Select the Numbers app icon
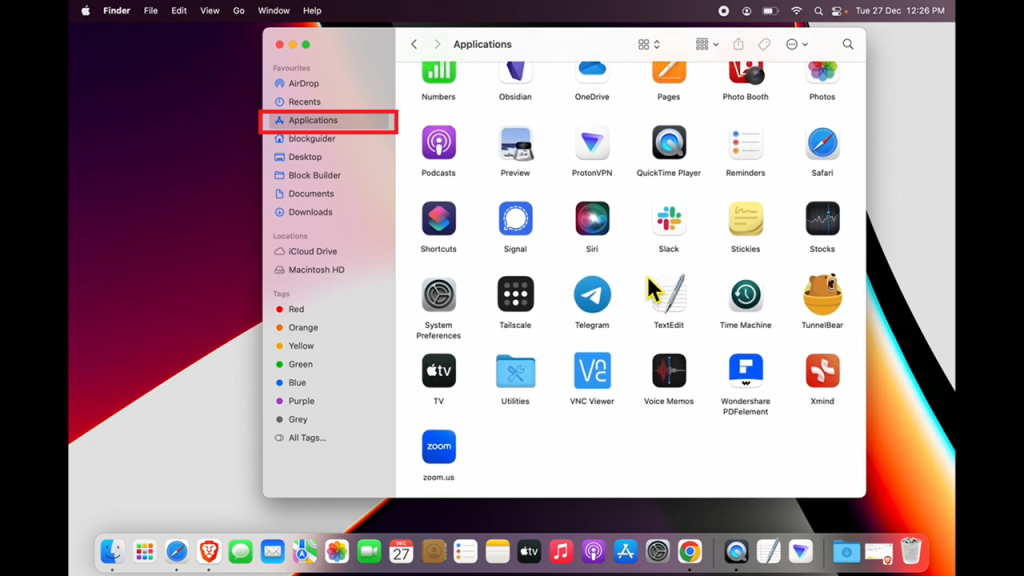The width and height of the screenshot is (1024, 576). [x=438, y=72]
